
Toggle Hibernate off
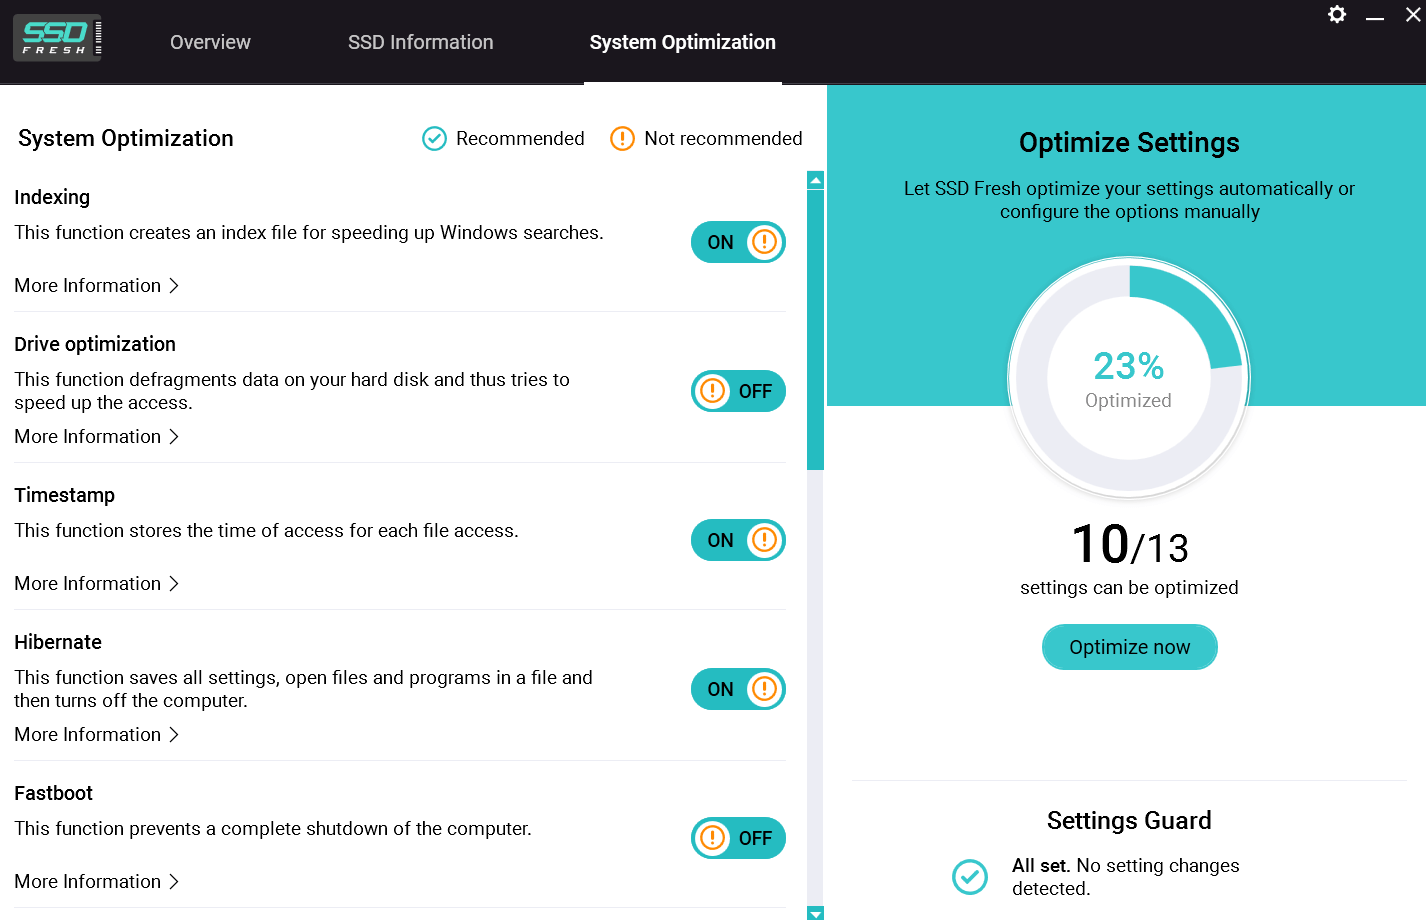(x=738, y=689)
